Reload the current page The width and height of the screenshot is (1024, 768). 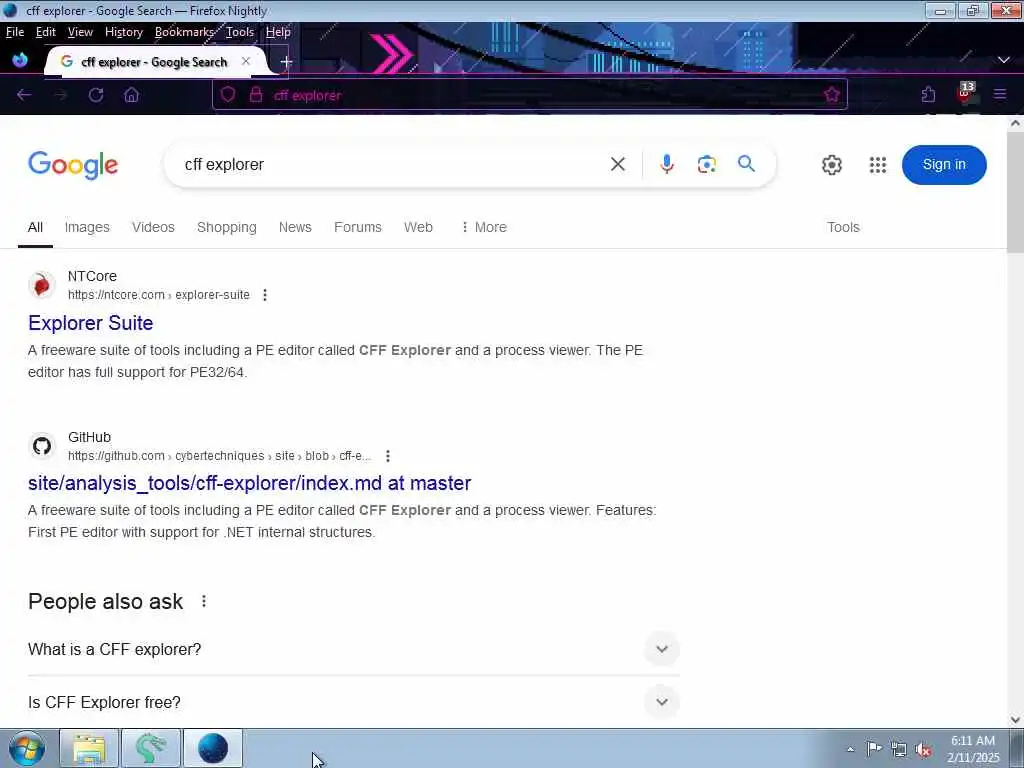[96, 95]
